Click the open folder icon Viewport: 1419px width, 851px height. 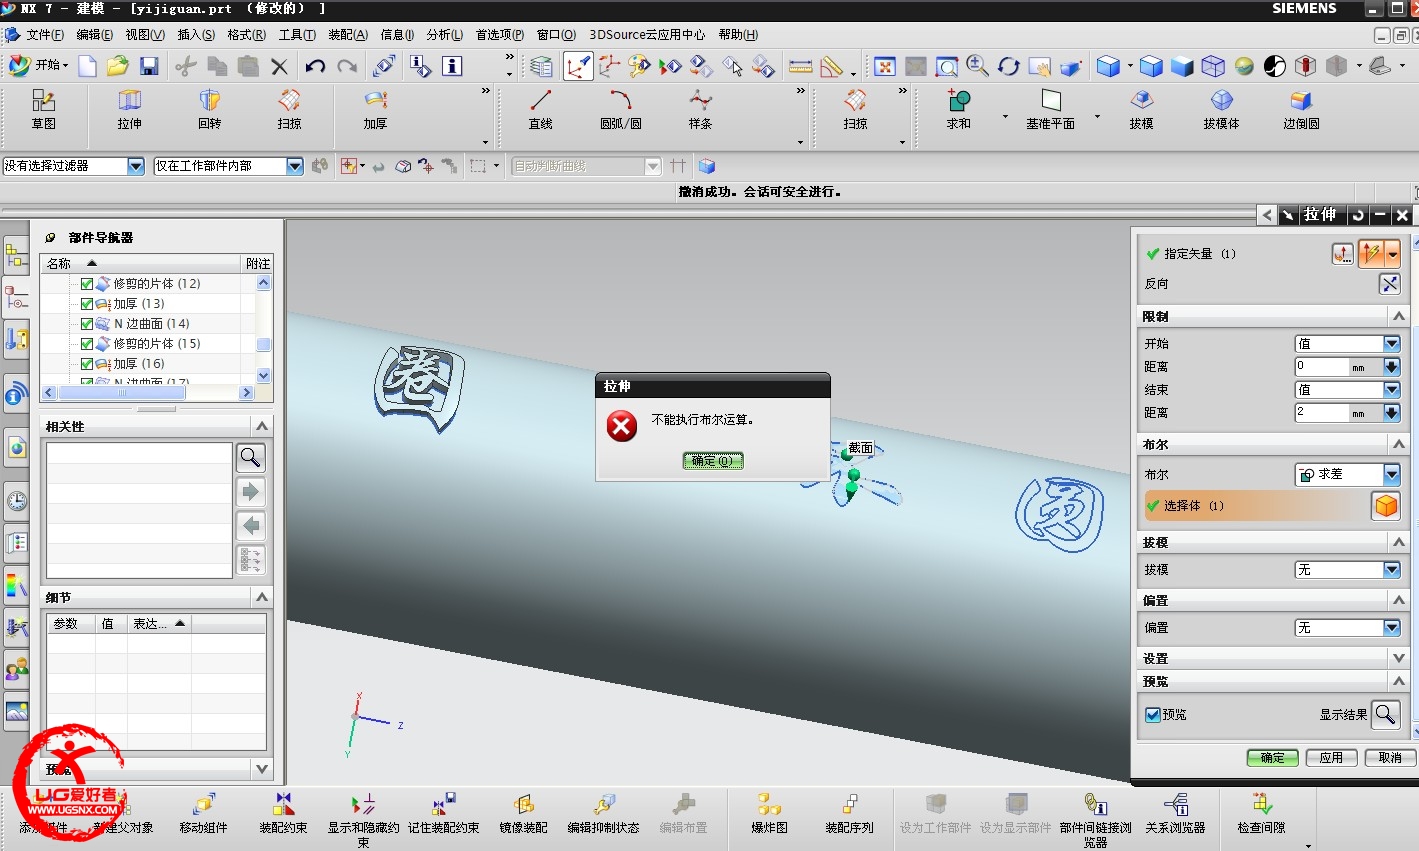118,66
